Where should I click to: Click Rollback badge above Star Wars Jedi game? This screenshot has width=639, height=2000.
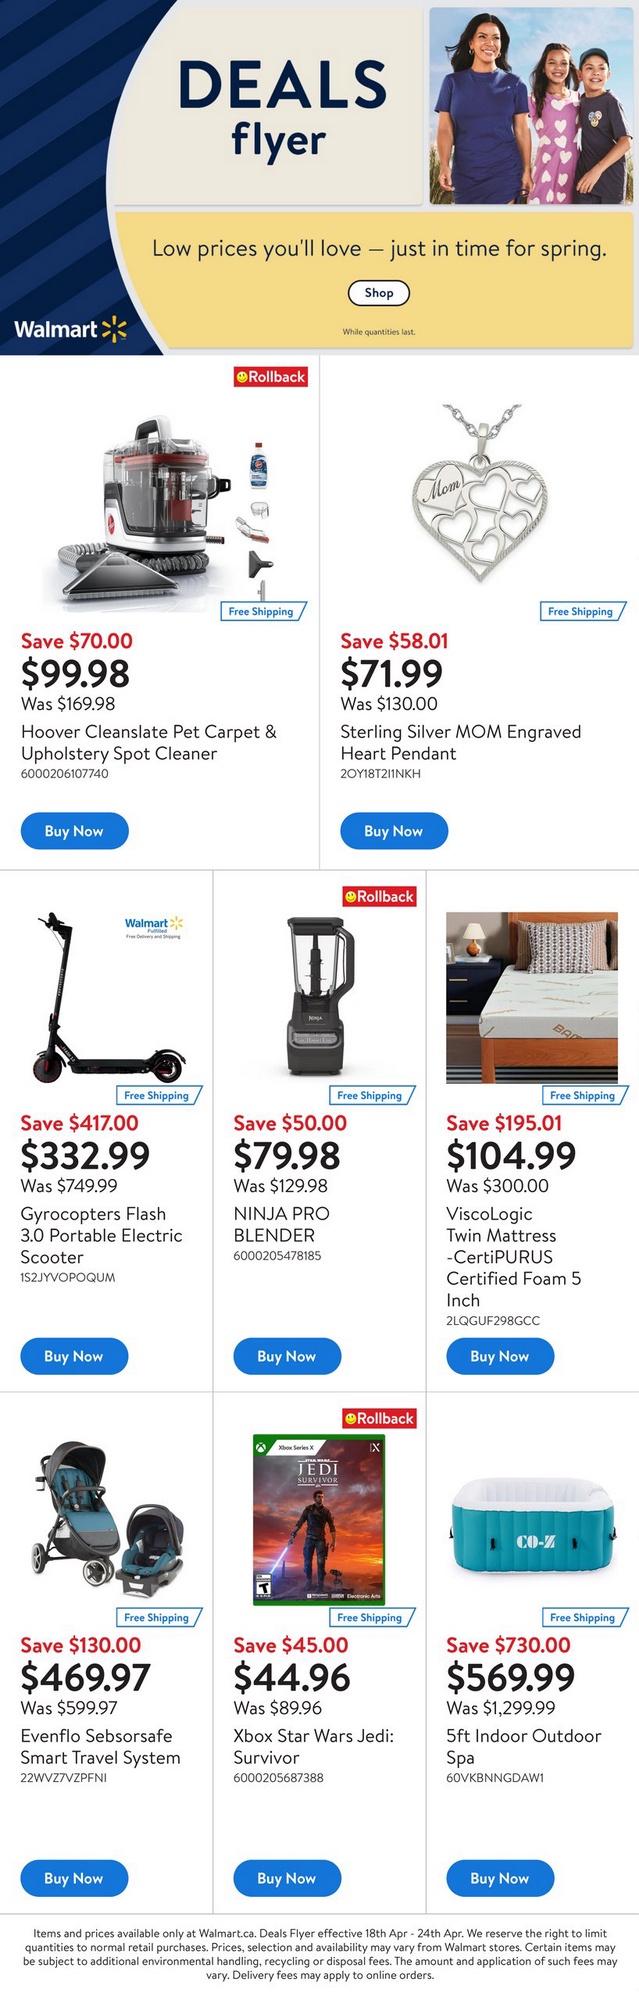379,1418
